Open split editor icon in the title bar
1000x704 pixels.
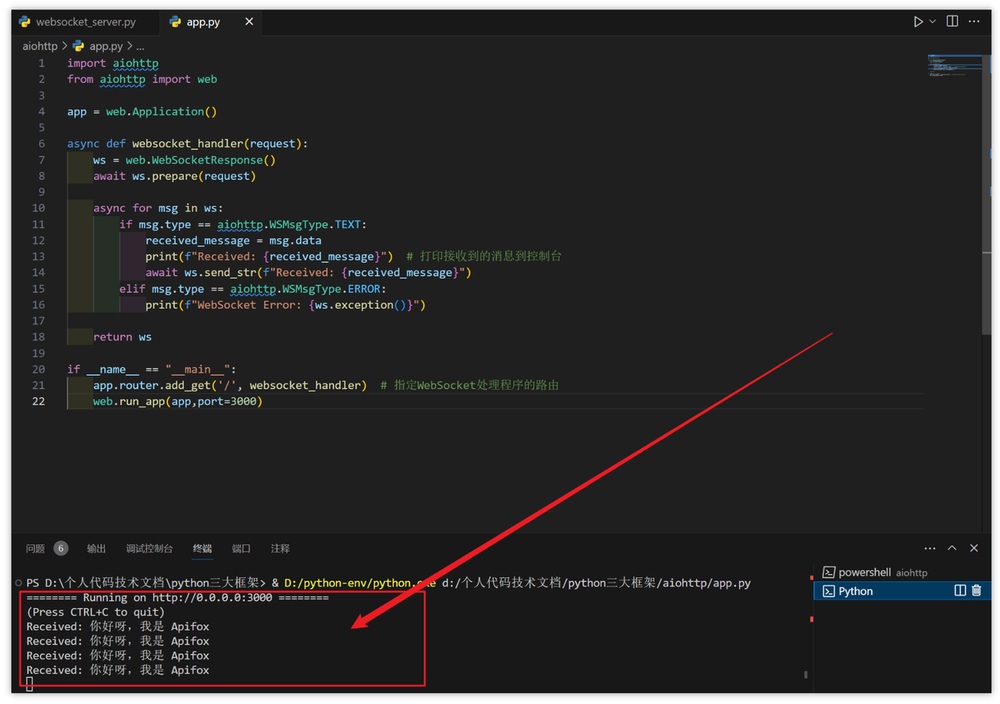coord(951,20)
